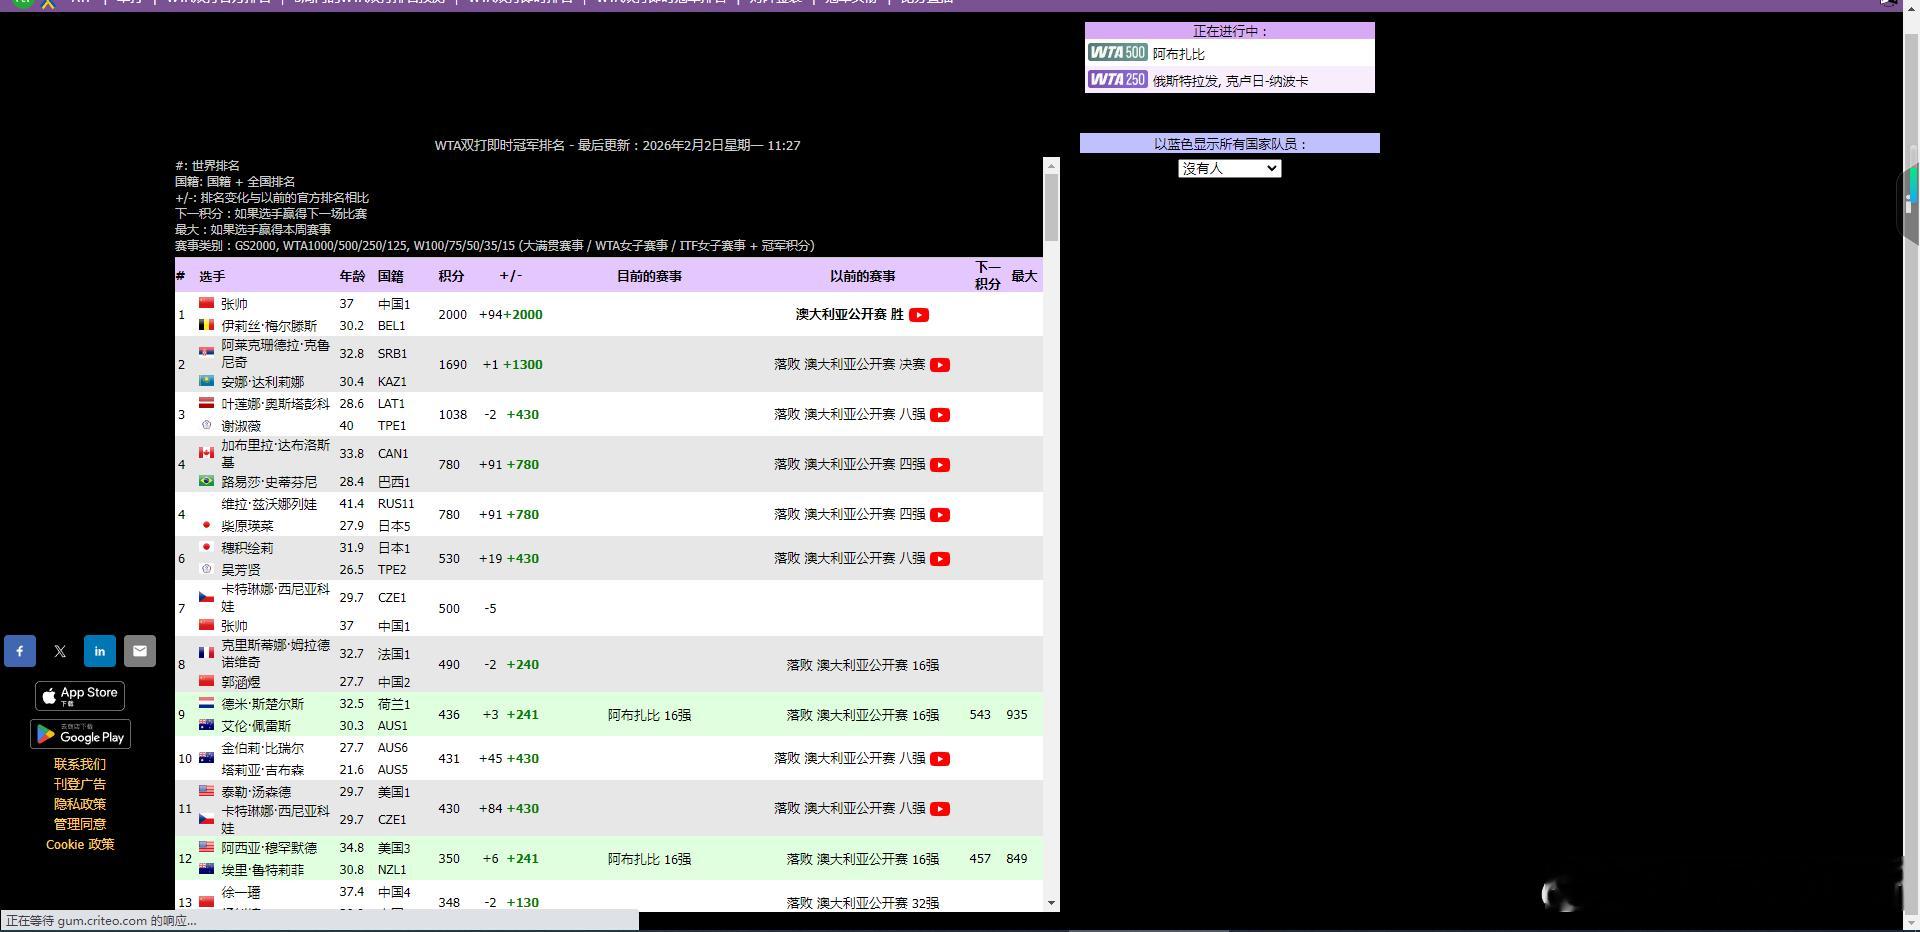
Task: Click Brazilian flag beside 路易莎·史蒂芬尼
Action: coord(206,481)
